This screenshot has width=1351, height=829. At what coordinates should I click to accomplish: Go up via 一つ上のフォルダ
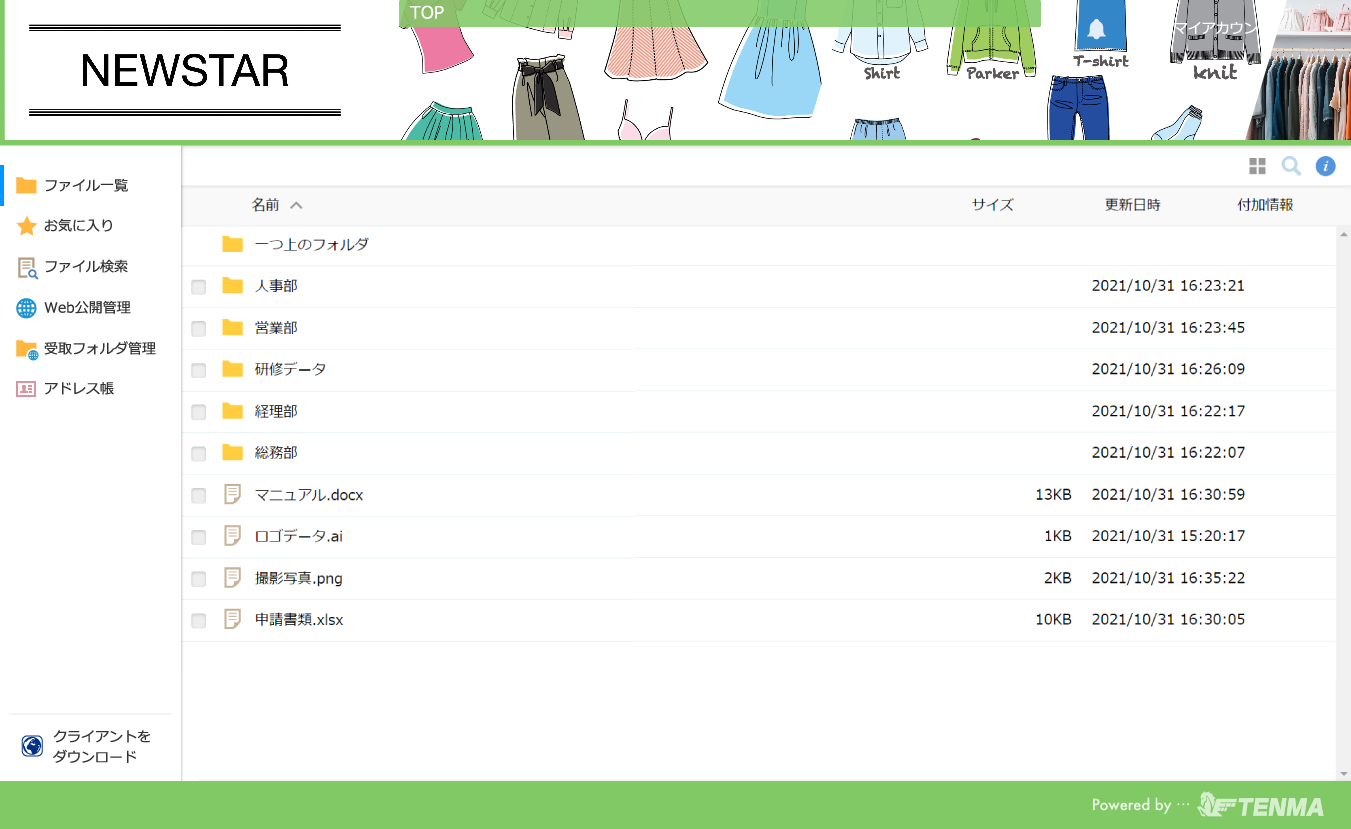click(x=311, y=244)
